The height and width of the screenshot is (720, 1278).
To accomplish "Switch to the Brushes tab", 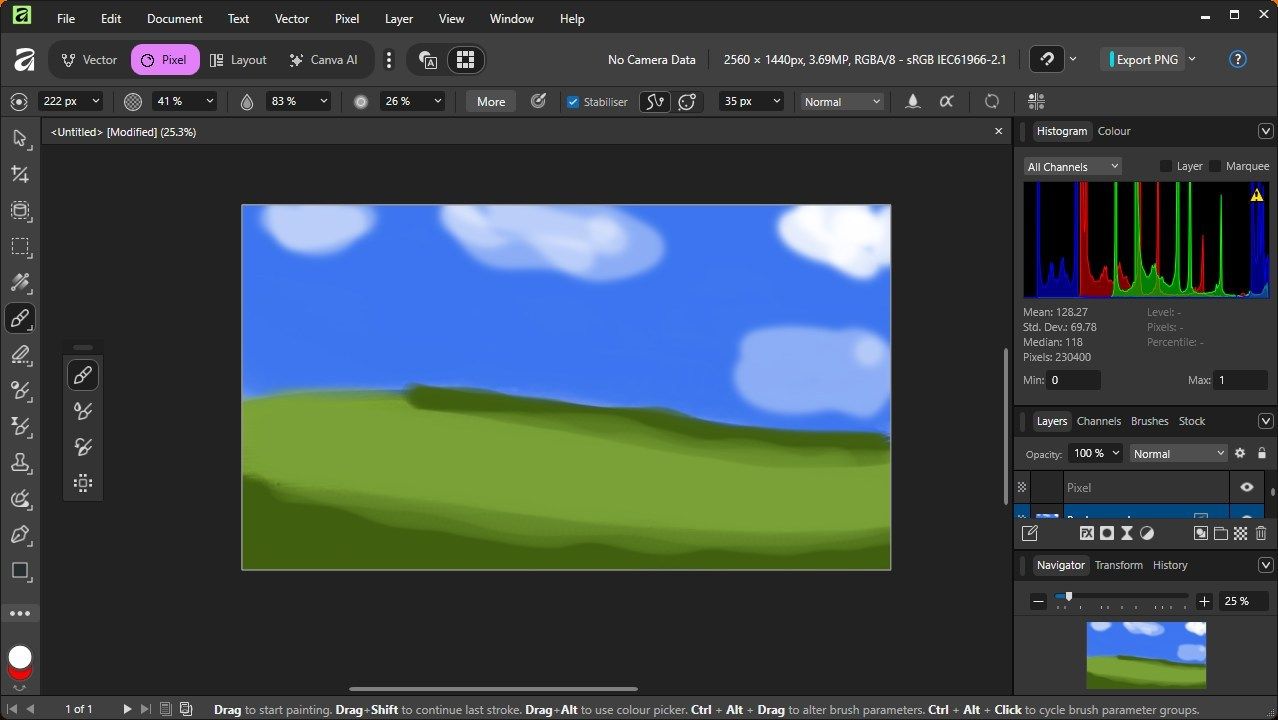I will [1149, 421].
